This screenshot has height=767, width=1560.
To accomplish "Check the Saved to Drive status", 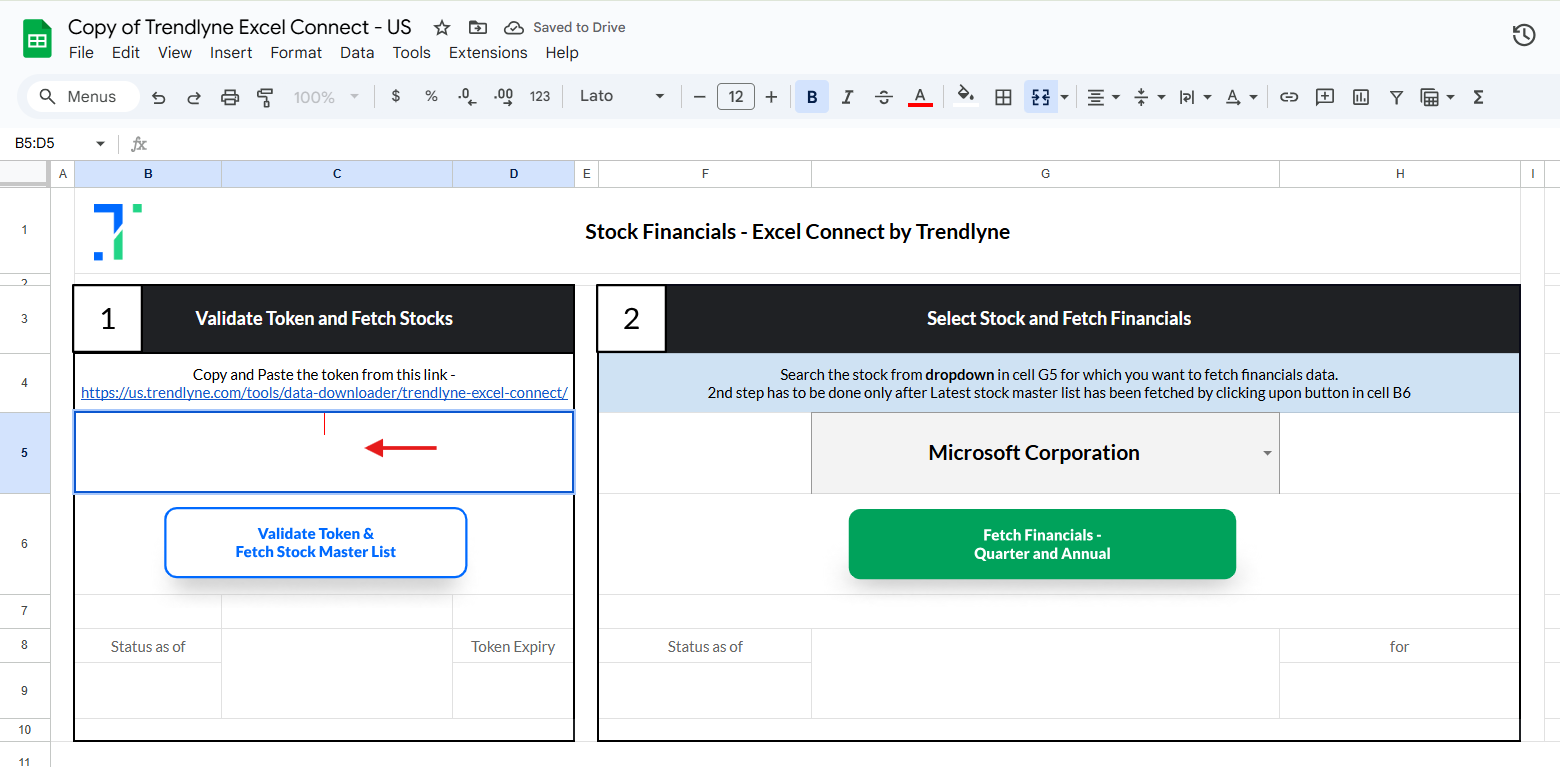I will 566,27.
